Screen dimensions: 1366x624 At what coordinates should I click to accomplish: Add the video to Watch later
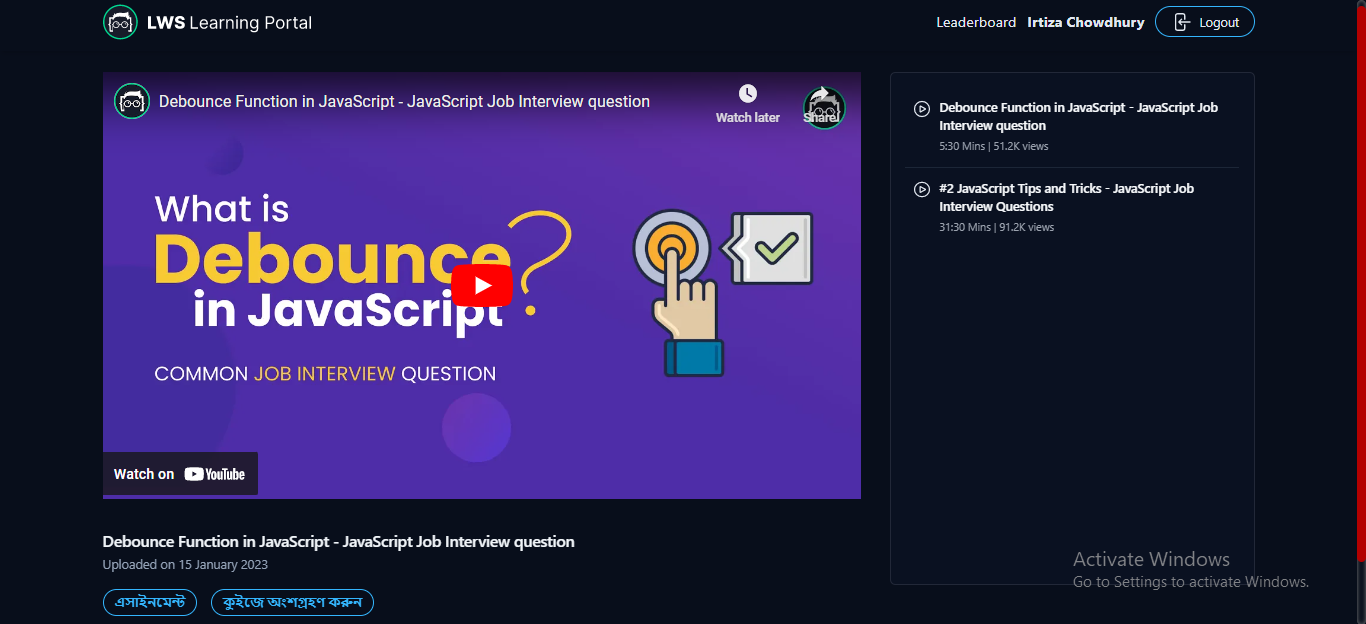(x=748, y=104)
